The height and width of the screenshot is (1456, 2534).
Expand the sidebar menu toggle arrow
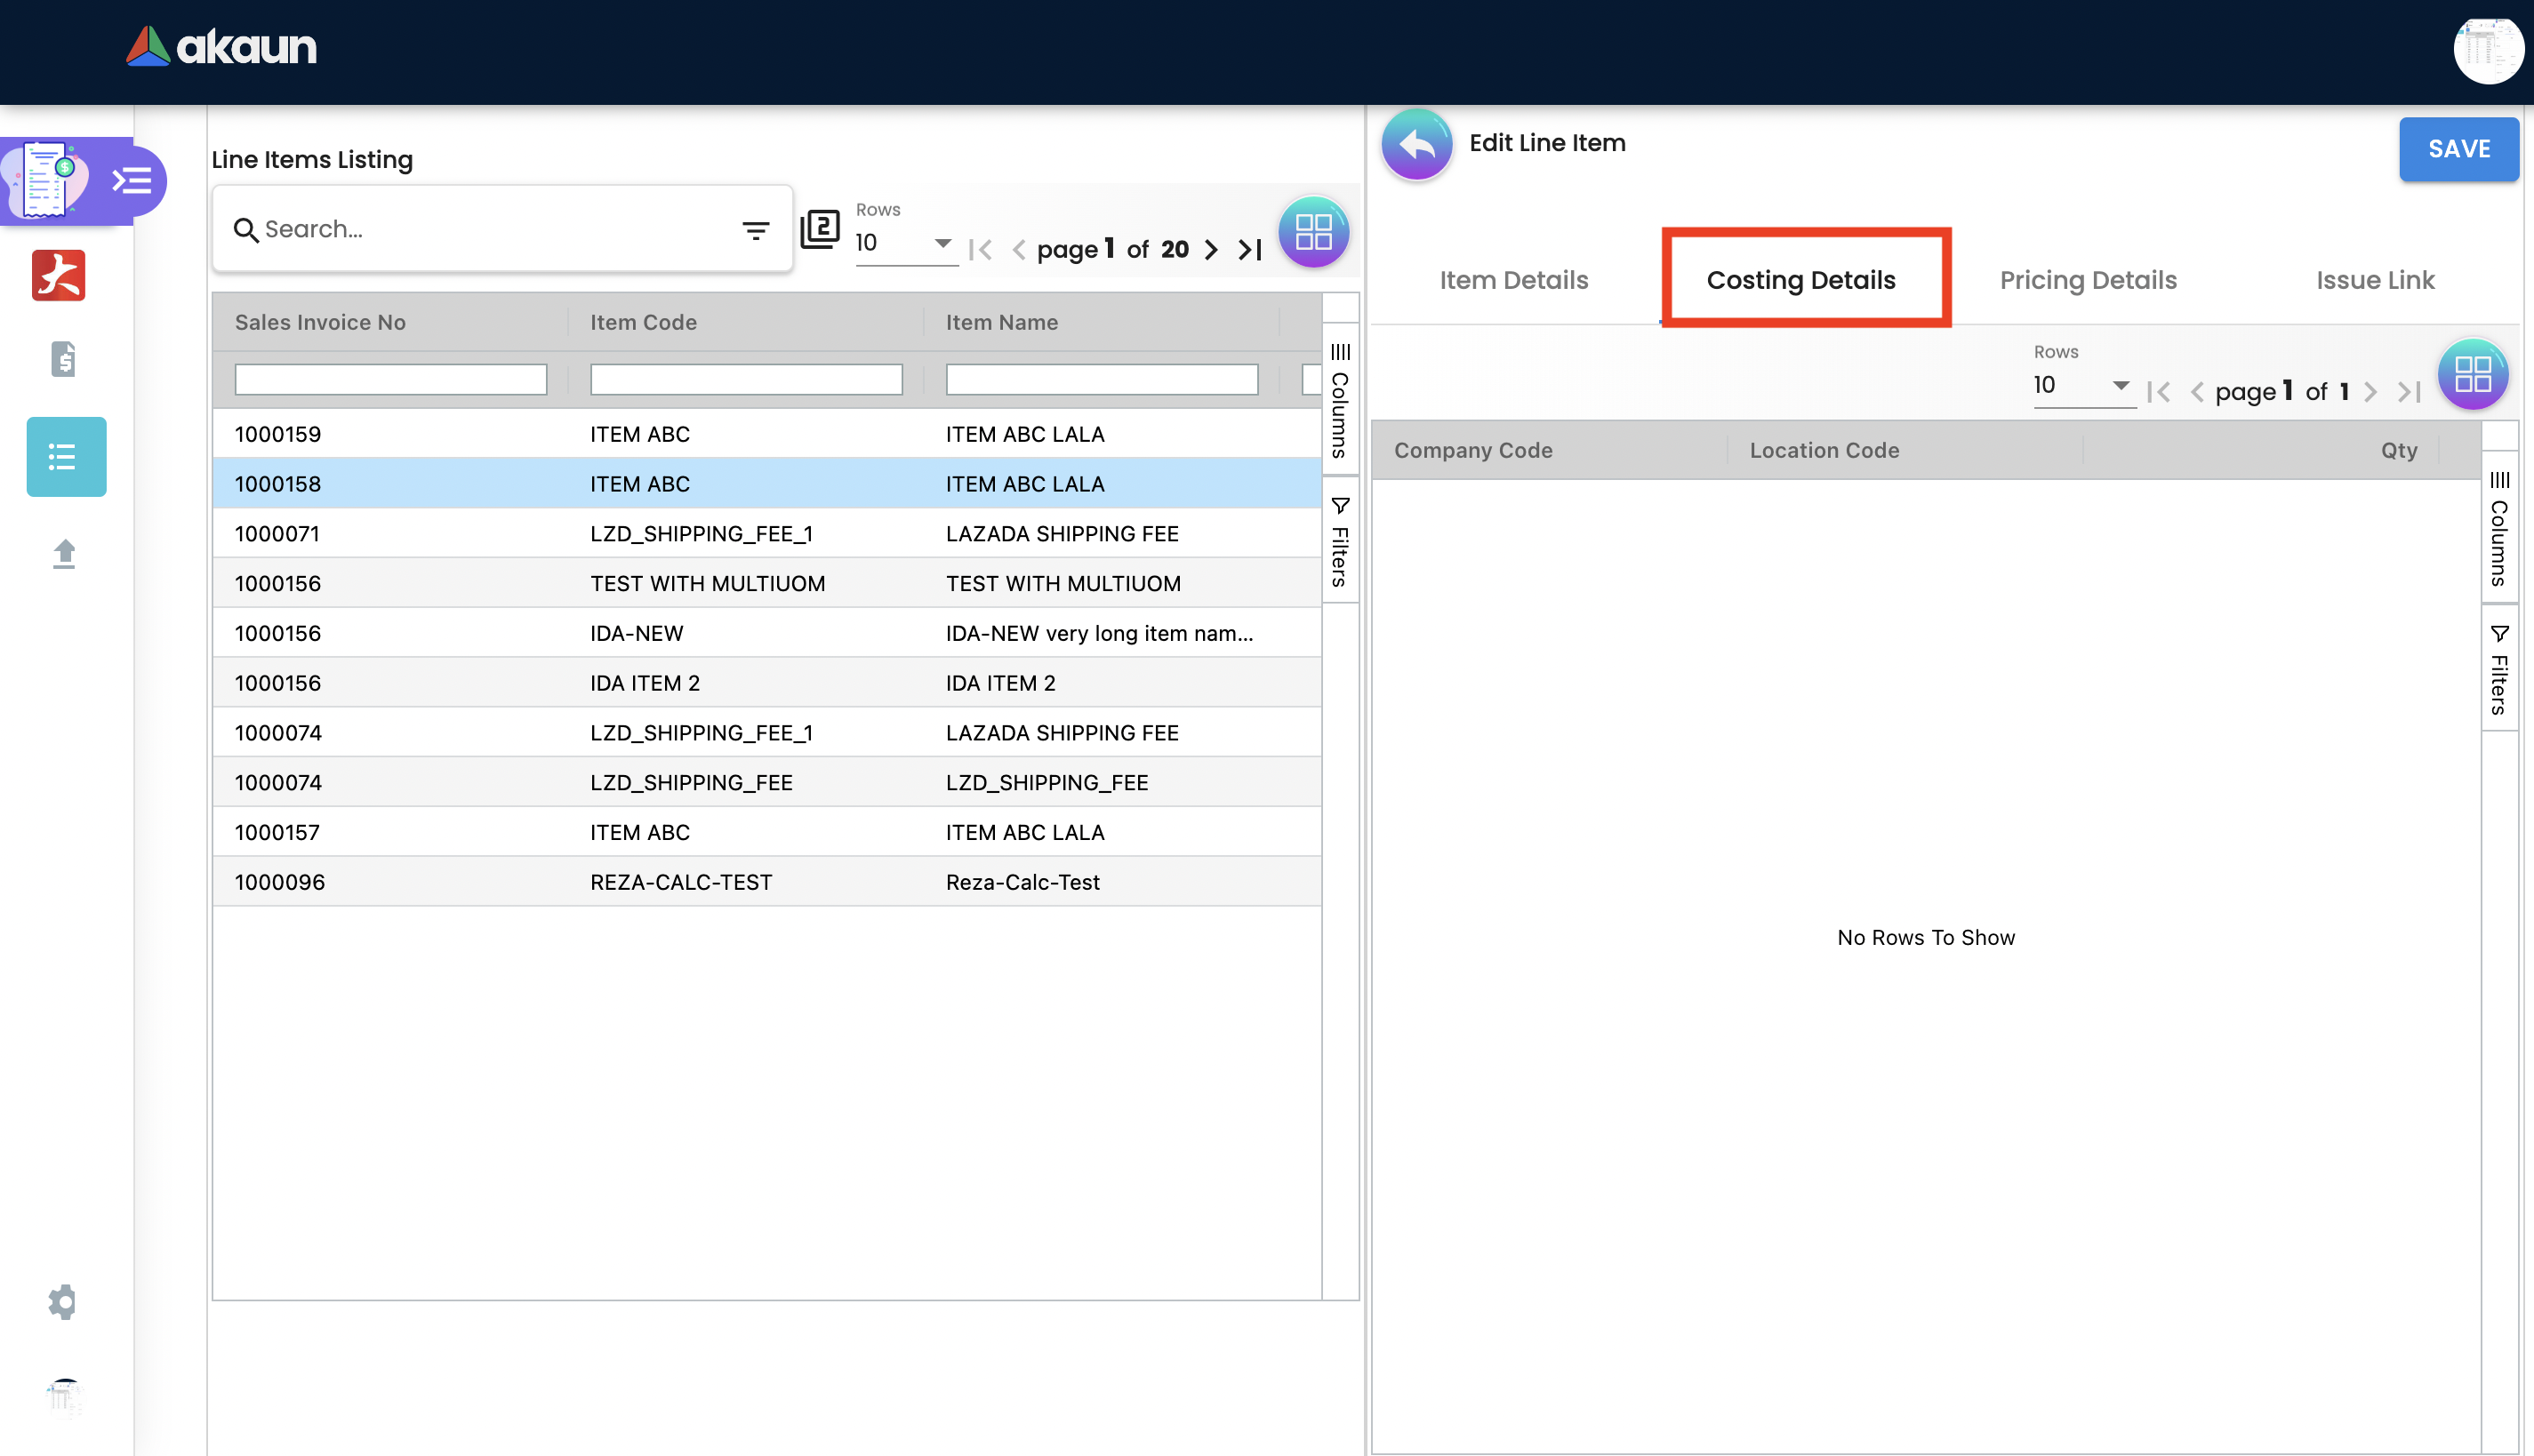click(x=132, y=181)
